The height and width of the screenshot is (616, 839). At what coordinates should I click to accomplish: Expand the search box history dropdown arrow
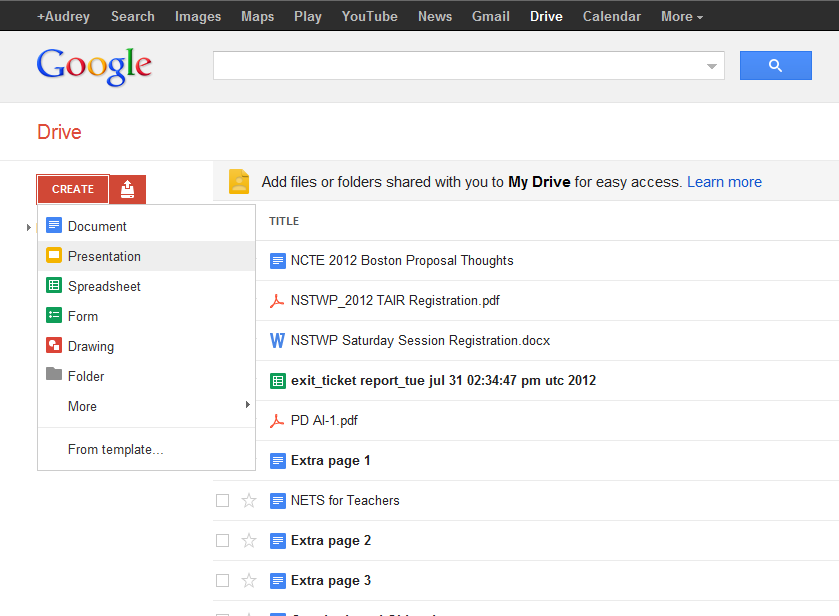[x=710, y=65]
